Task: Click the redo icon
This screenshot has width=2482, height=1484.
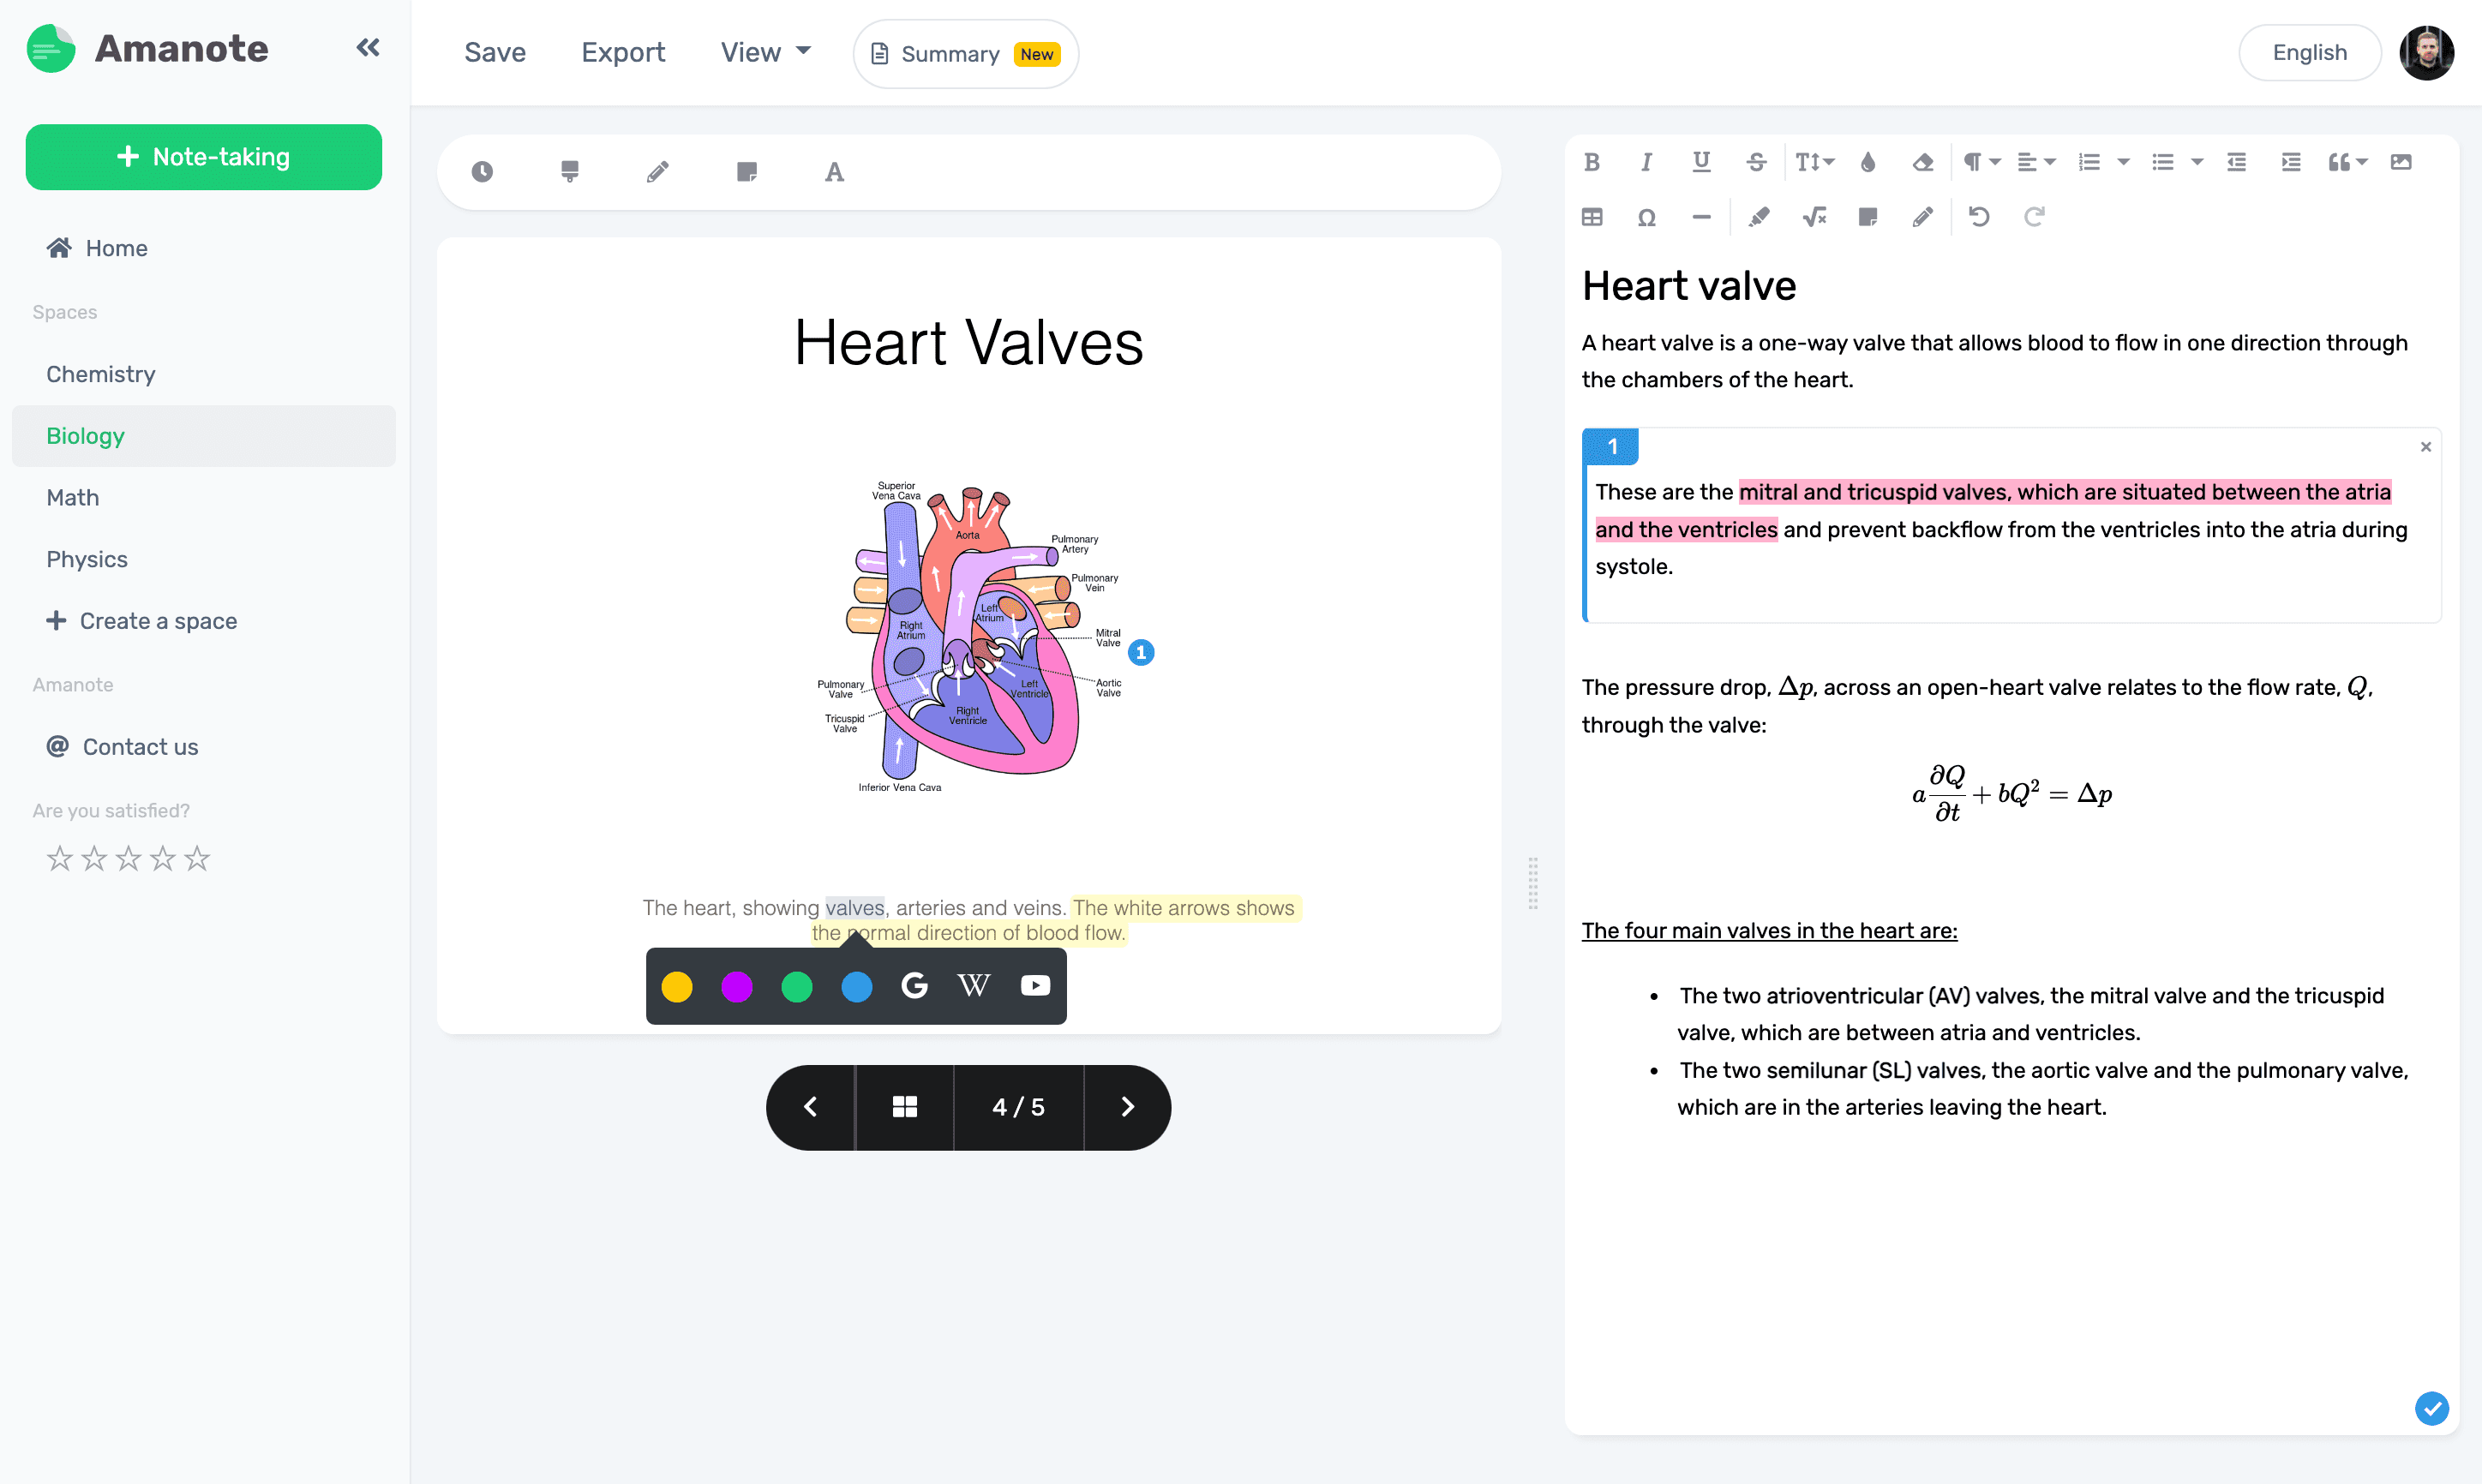Action: click(2035, 216)
